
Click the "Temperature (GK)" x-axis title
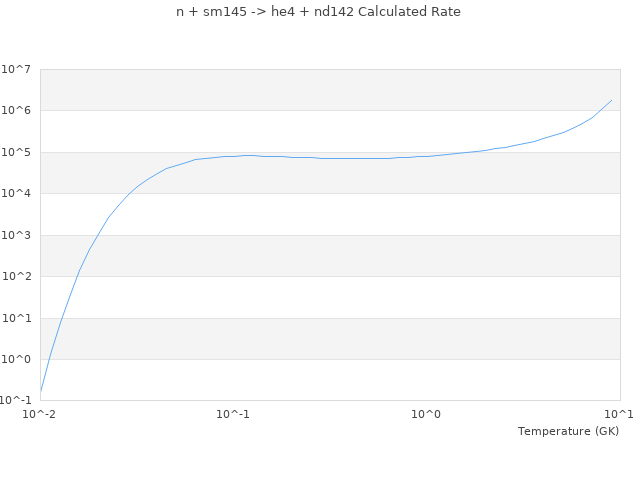click(568, 431)
